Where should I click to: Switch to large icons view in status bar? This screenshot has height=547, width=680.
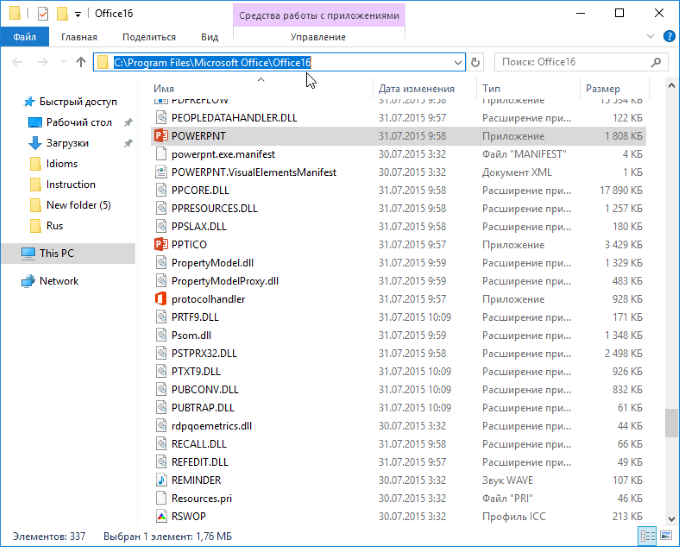pos(666,536)
